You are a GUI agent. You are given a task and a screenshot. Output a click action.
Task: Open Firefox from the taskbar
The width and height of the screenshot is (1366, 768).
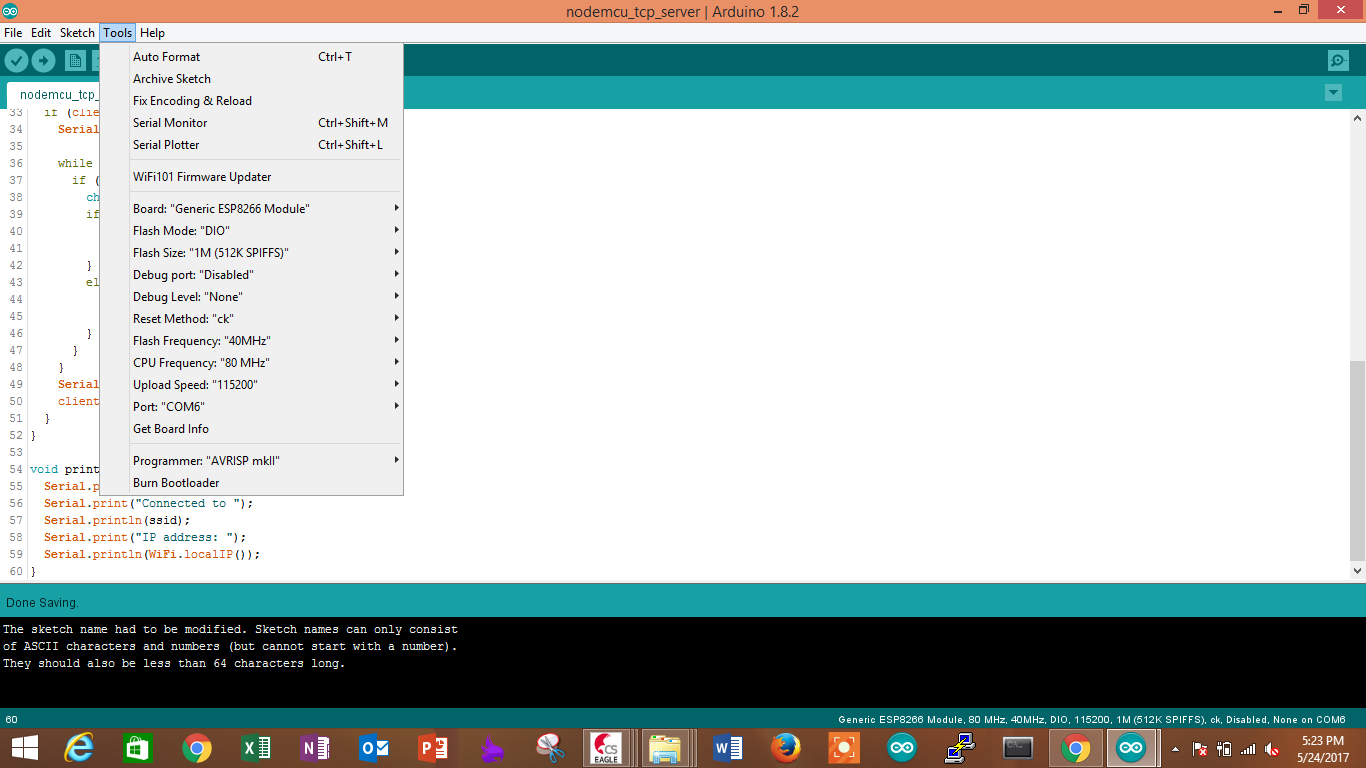pyautogui.click(x=787, y=748)
